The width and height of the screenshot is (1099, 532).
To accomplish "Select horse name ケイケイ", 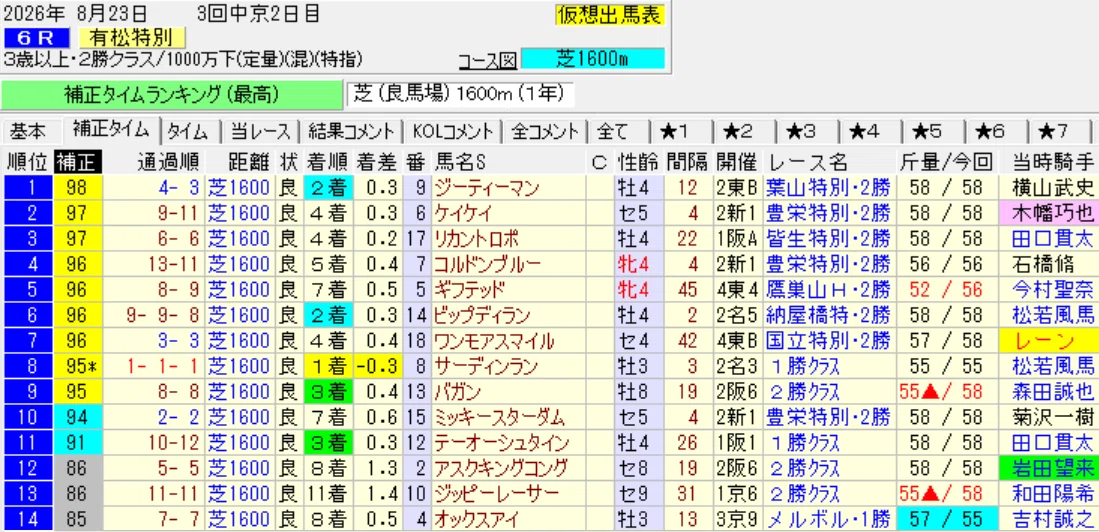I will tap(465, 213).
